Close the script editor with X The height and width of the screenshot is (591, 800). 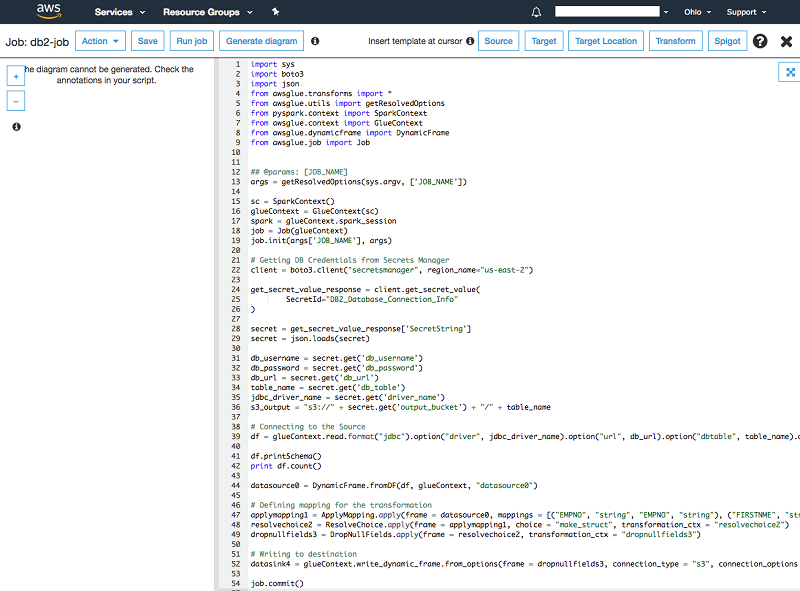point(786,41)
